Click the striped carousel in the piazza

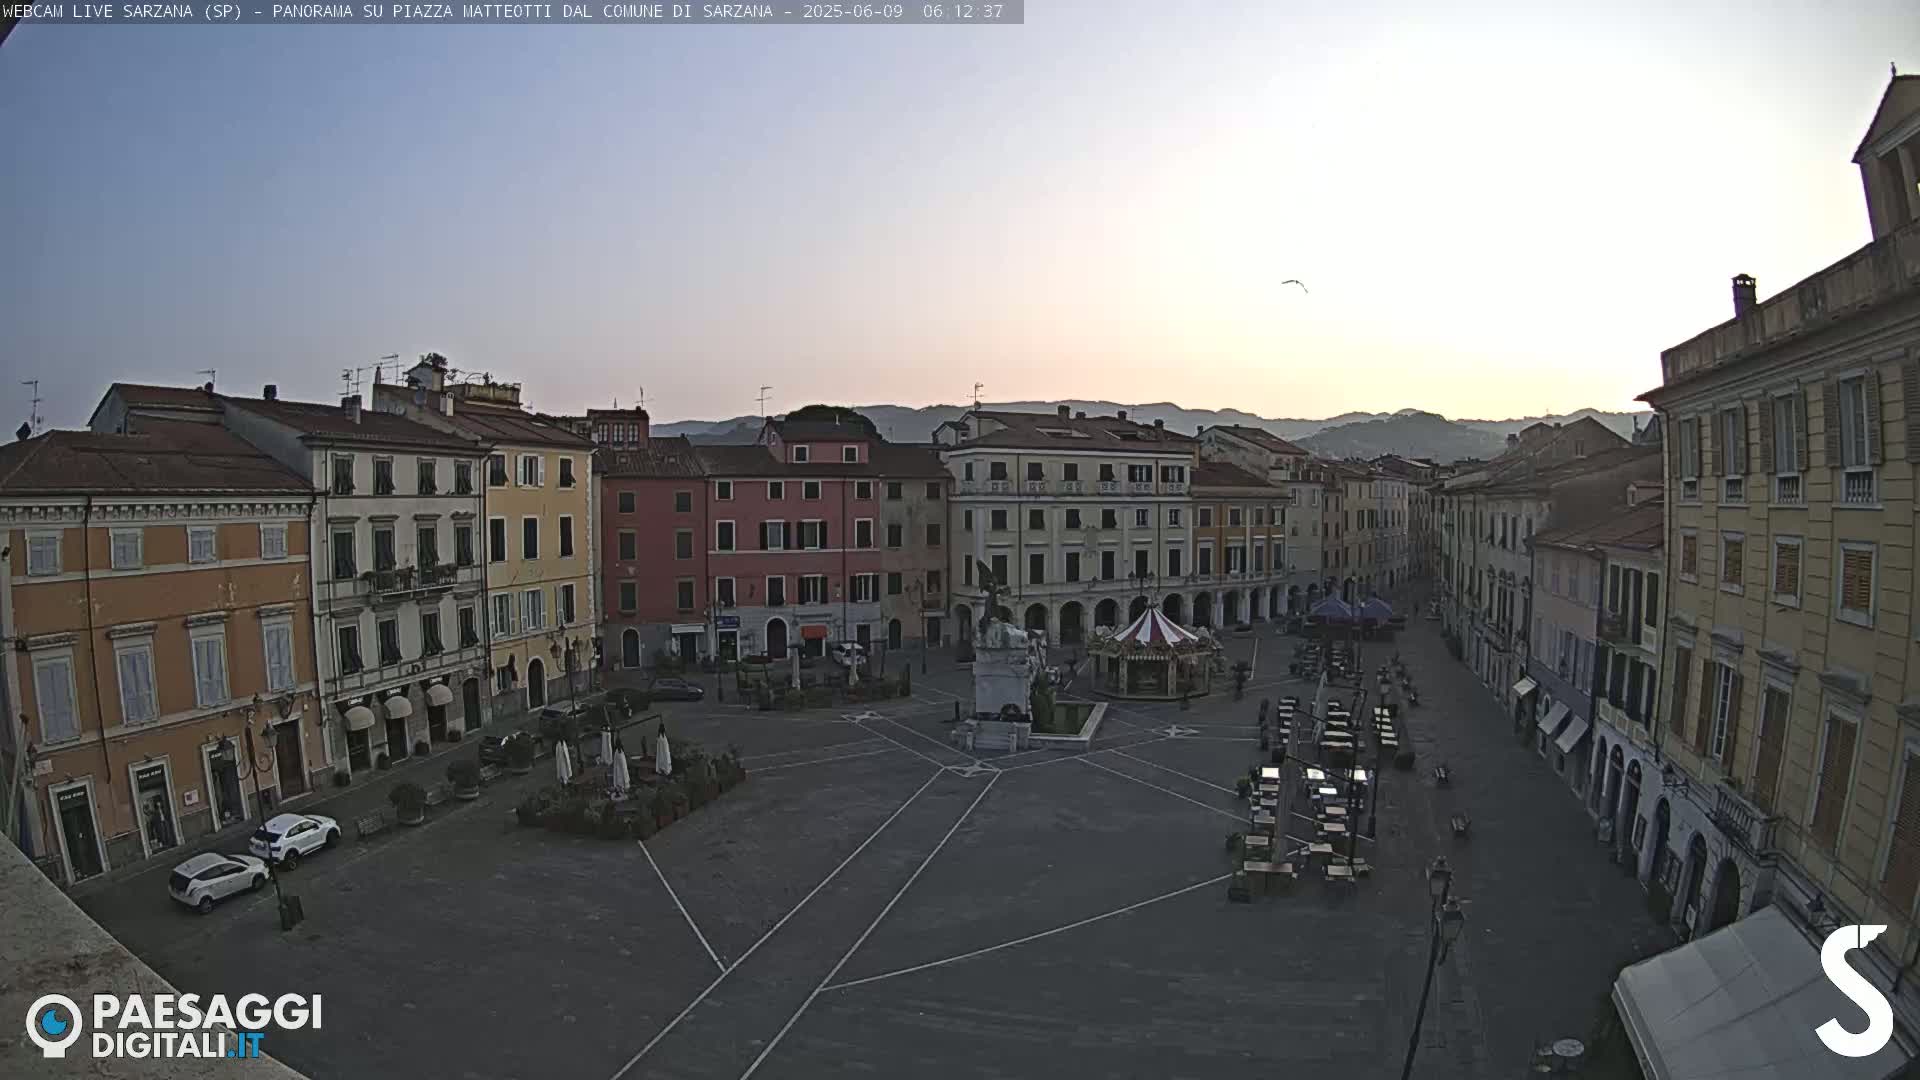pos(1154,651)
